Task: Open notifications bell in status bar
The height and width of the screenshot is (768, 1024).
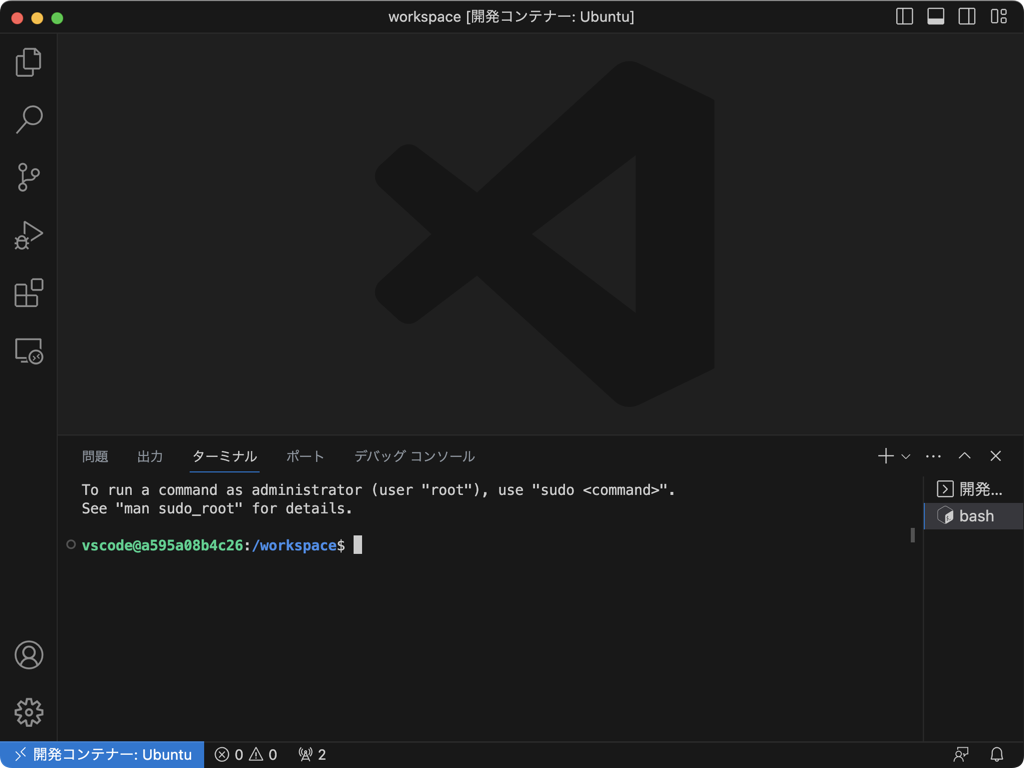Action: click(997, 755)
